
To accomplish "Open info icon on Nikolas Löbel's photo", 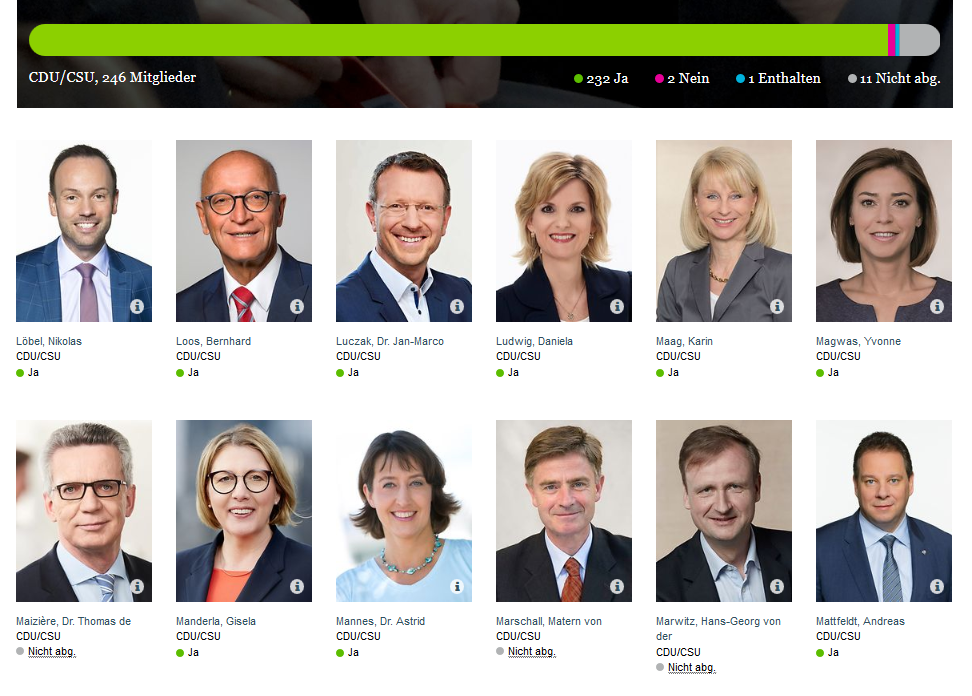I will pos(137,306).
